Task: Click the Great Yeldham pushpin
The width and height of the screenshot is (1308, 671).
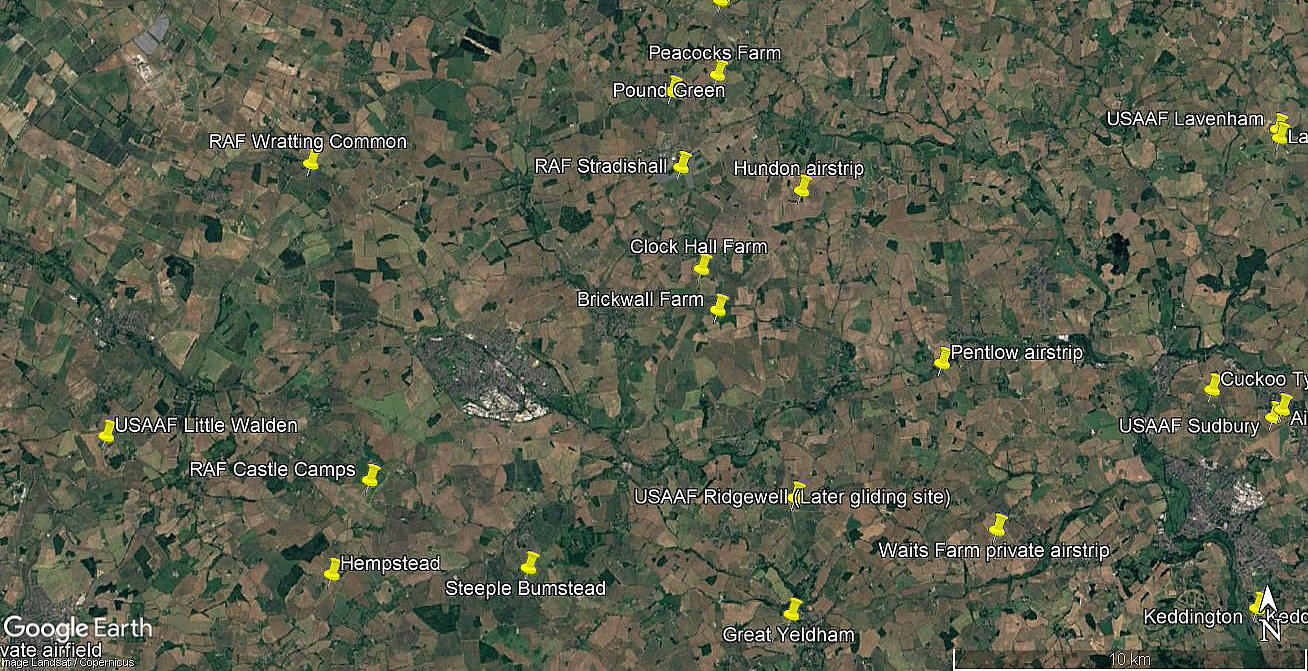Action: 793,610
